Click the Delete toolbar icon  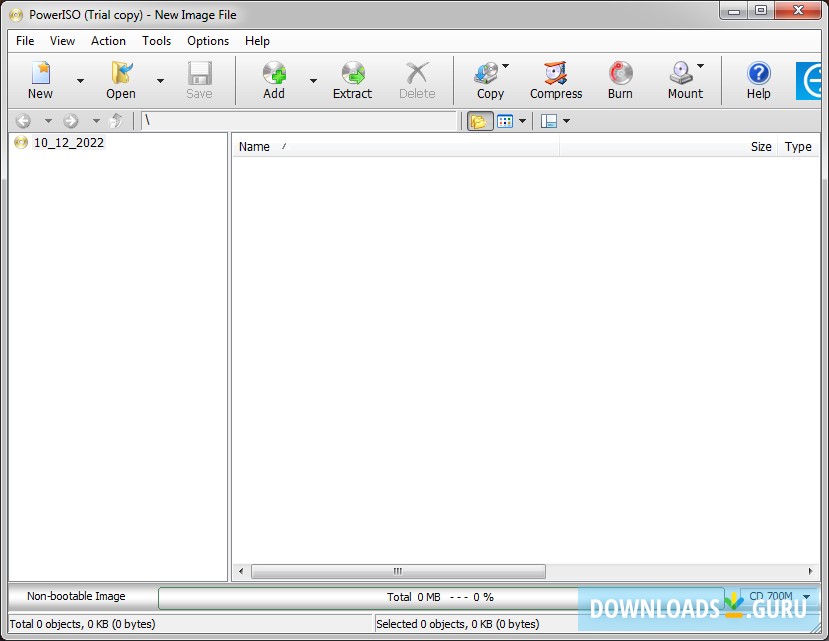417,74
